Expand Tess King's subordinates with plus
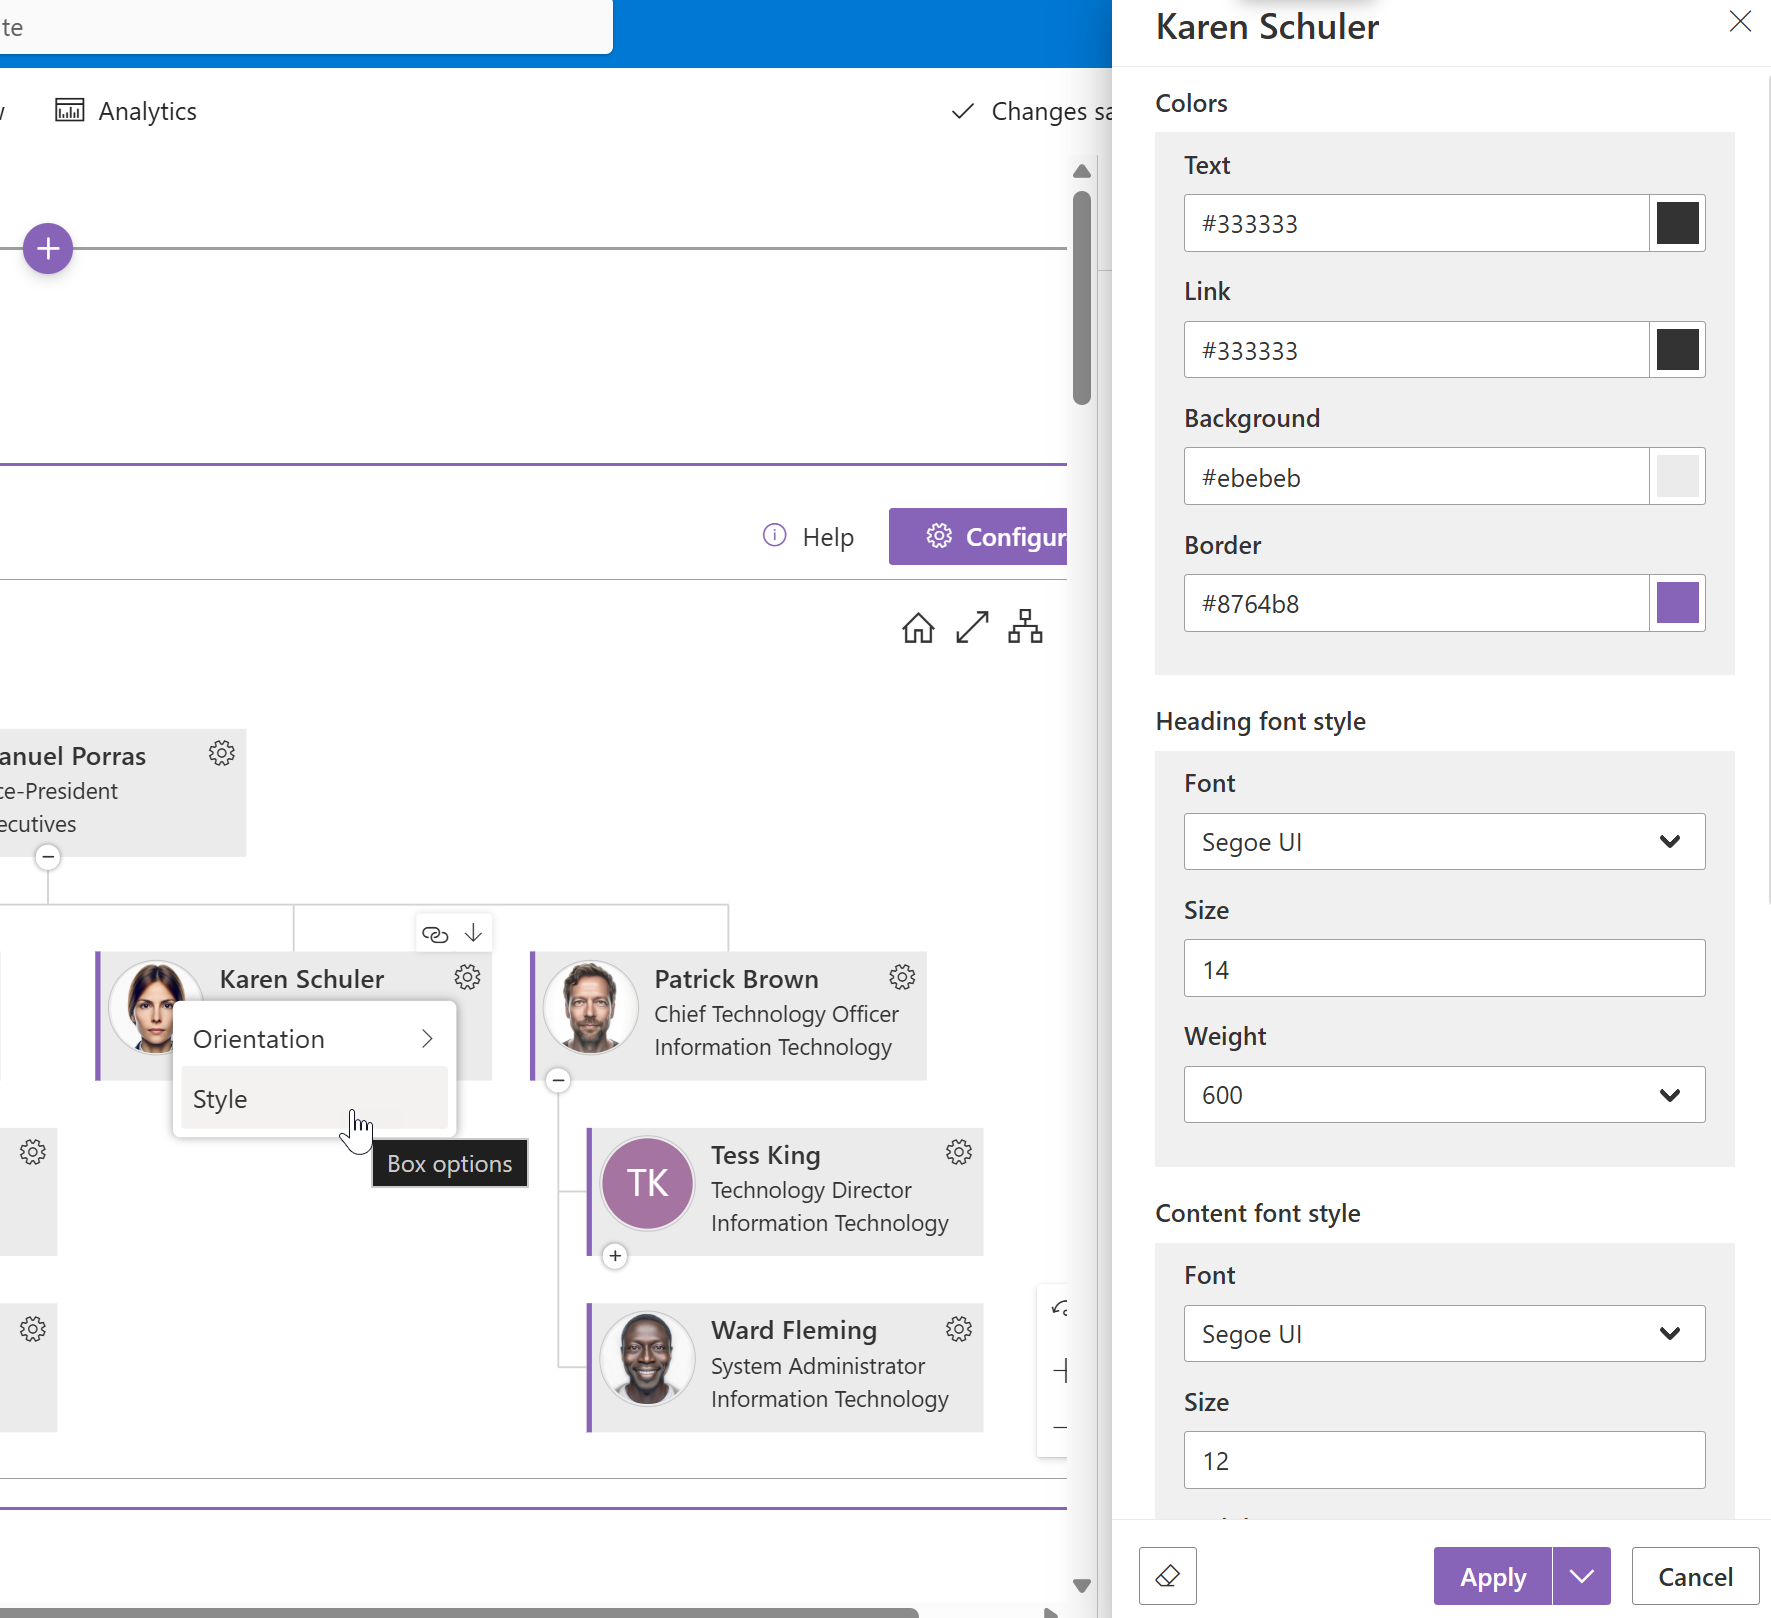The height and width of the screenshot is (1618, 1771). click(x=615, y=1256)
